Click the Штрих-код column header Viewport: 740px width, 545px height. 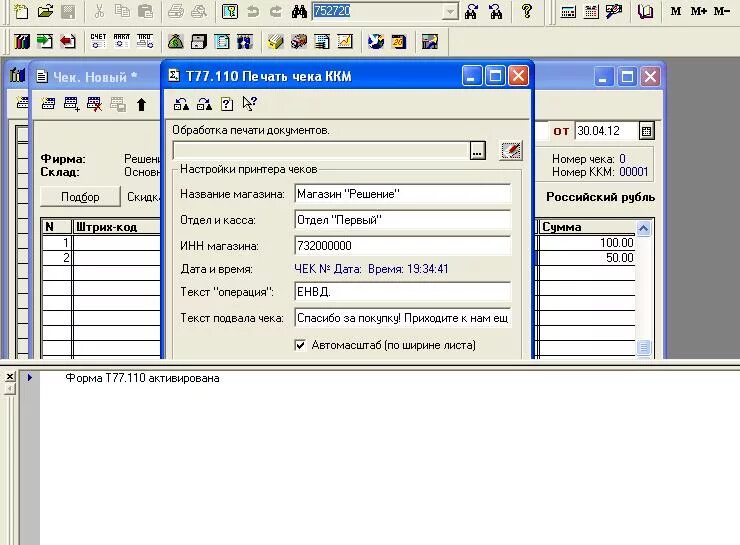click(117, 227)
